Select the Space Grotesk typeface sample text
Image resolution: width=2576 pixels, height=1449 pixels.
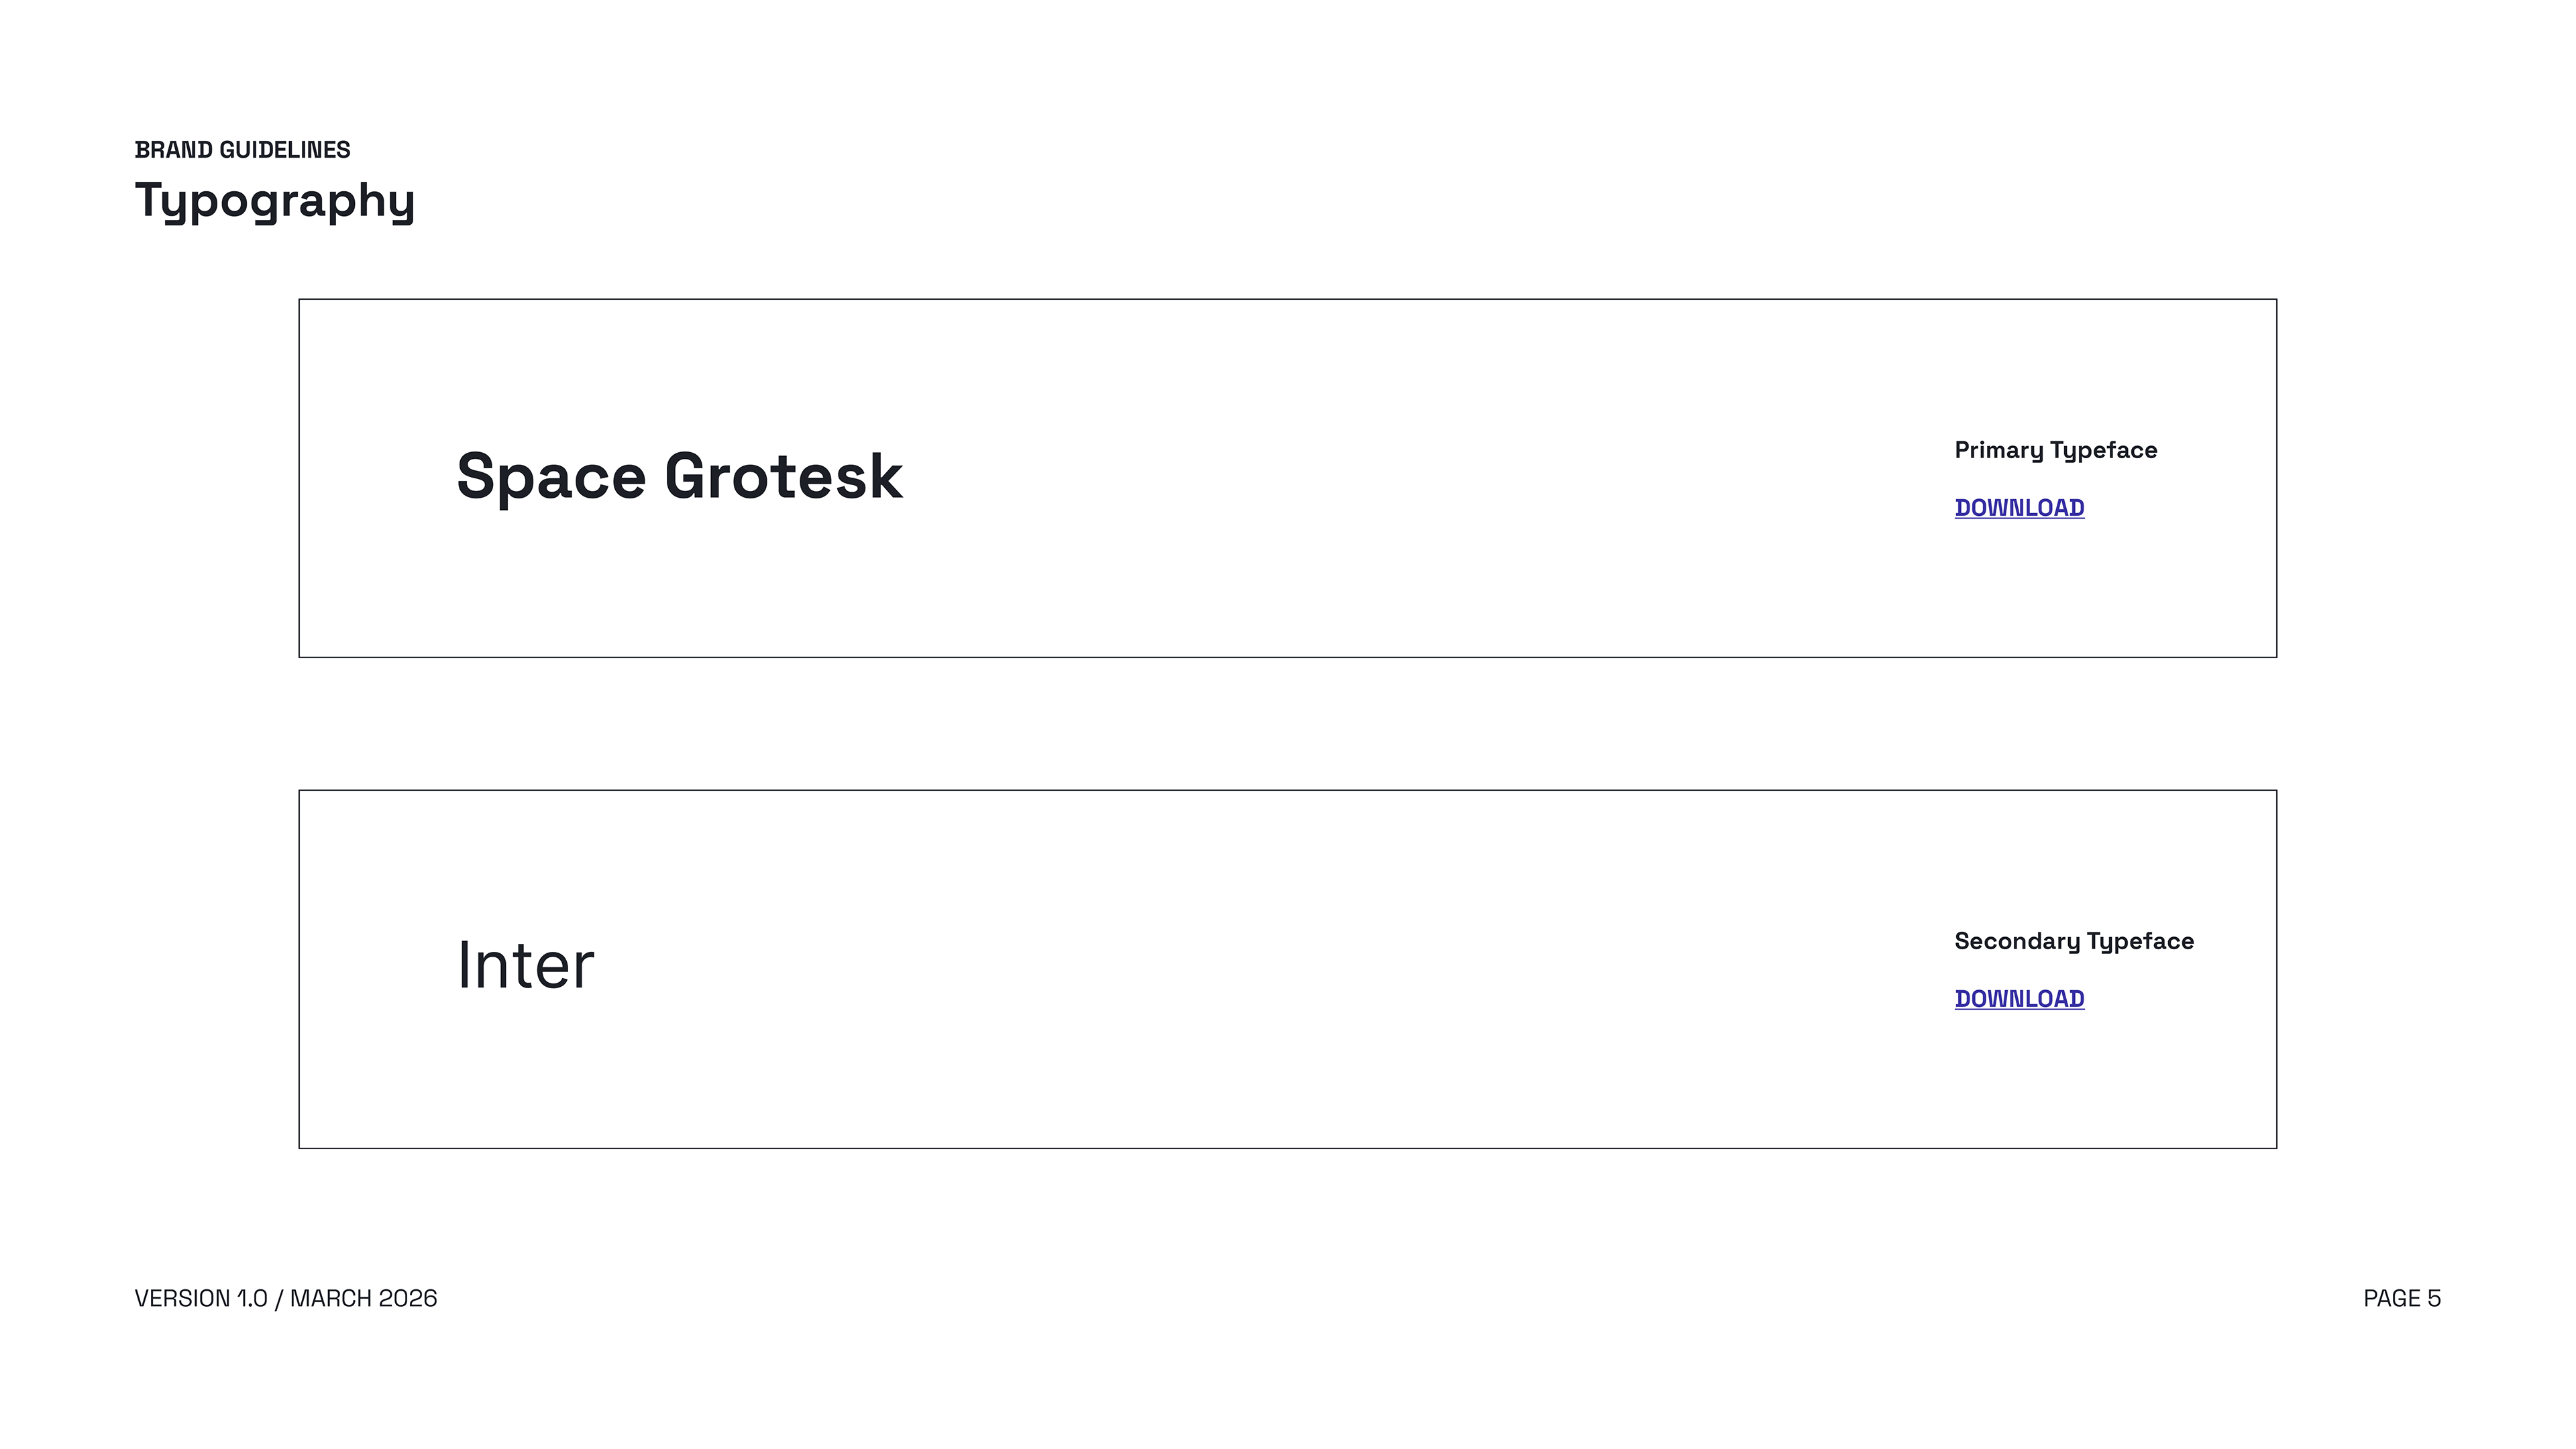679,476
